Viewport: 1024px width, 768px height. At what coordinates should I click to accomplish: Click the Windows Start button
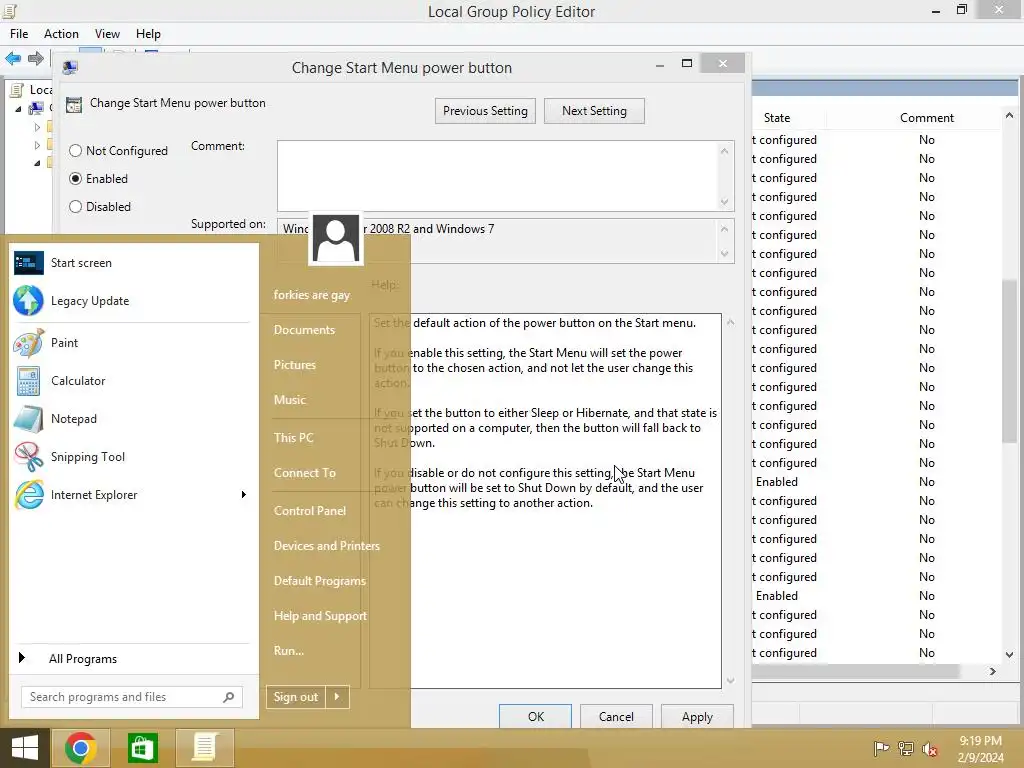[x=25, y=748]
